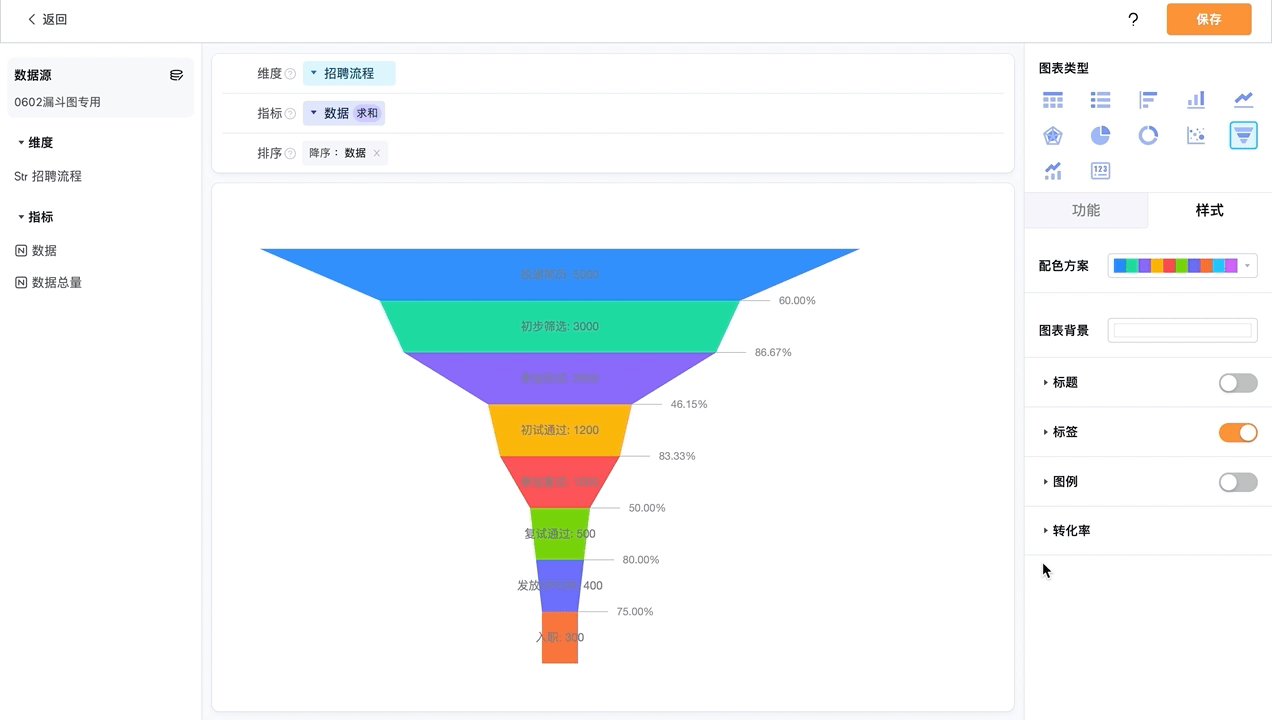Switch to the 功能 tab
This screenshot has width=1272, height=720.
[x=1086, y=210]
